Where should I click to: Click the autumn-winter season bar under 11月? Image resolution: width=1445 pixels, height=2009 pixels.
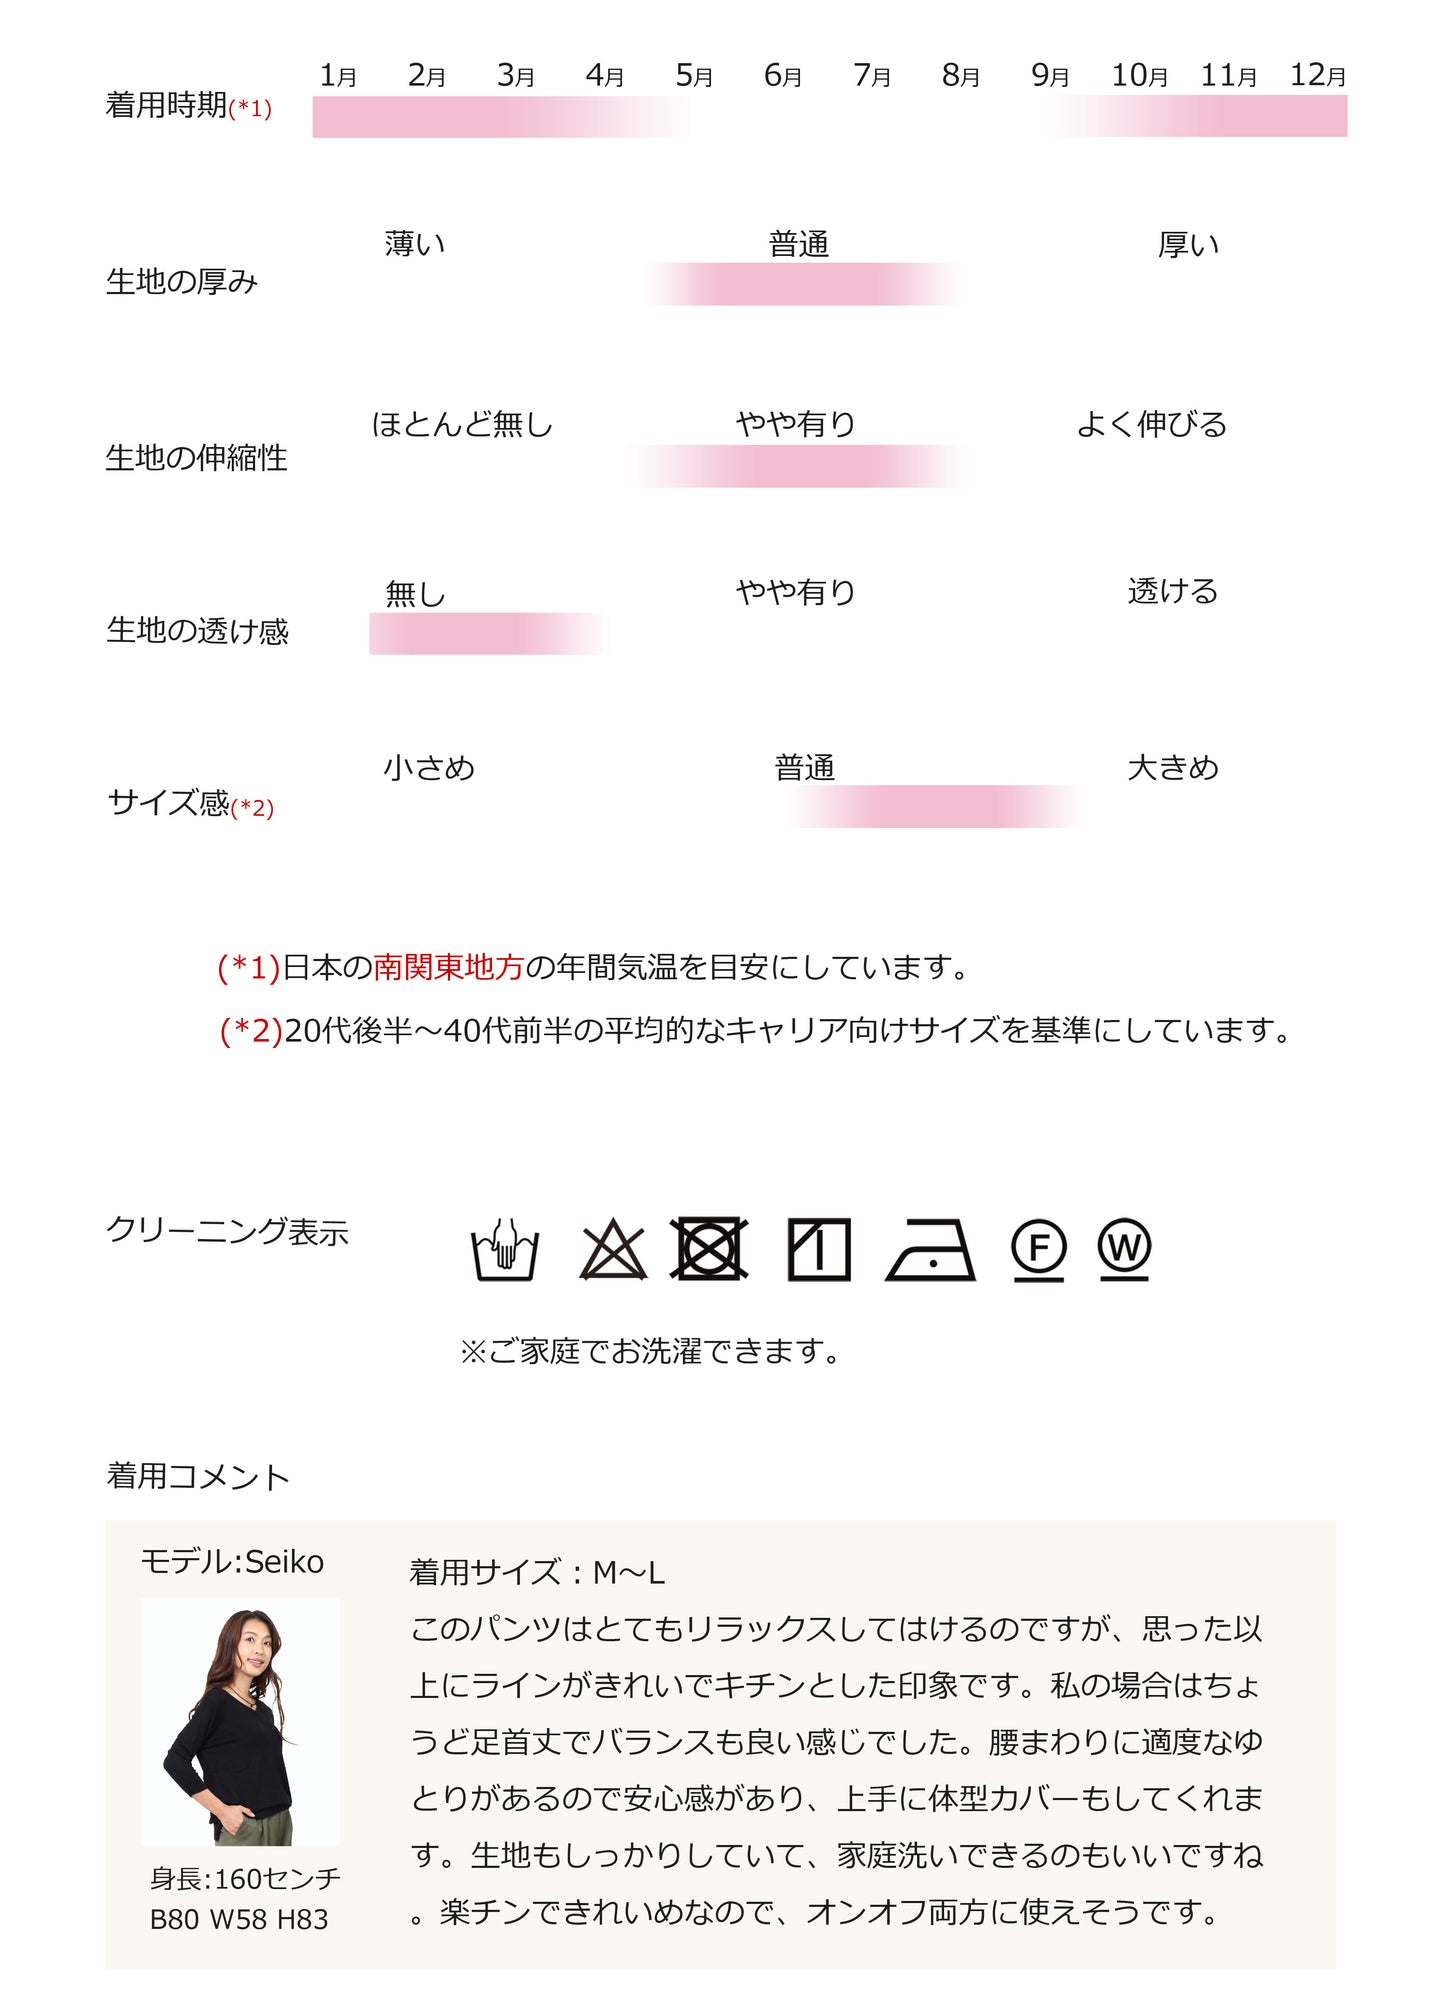pos(1196,116)
